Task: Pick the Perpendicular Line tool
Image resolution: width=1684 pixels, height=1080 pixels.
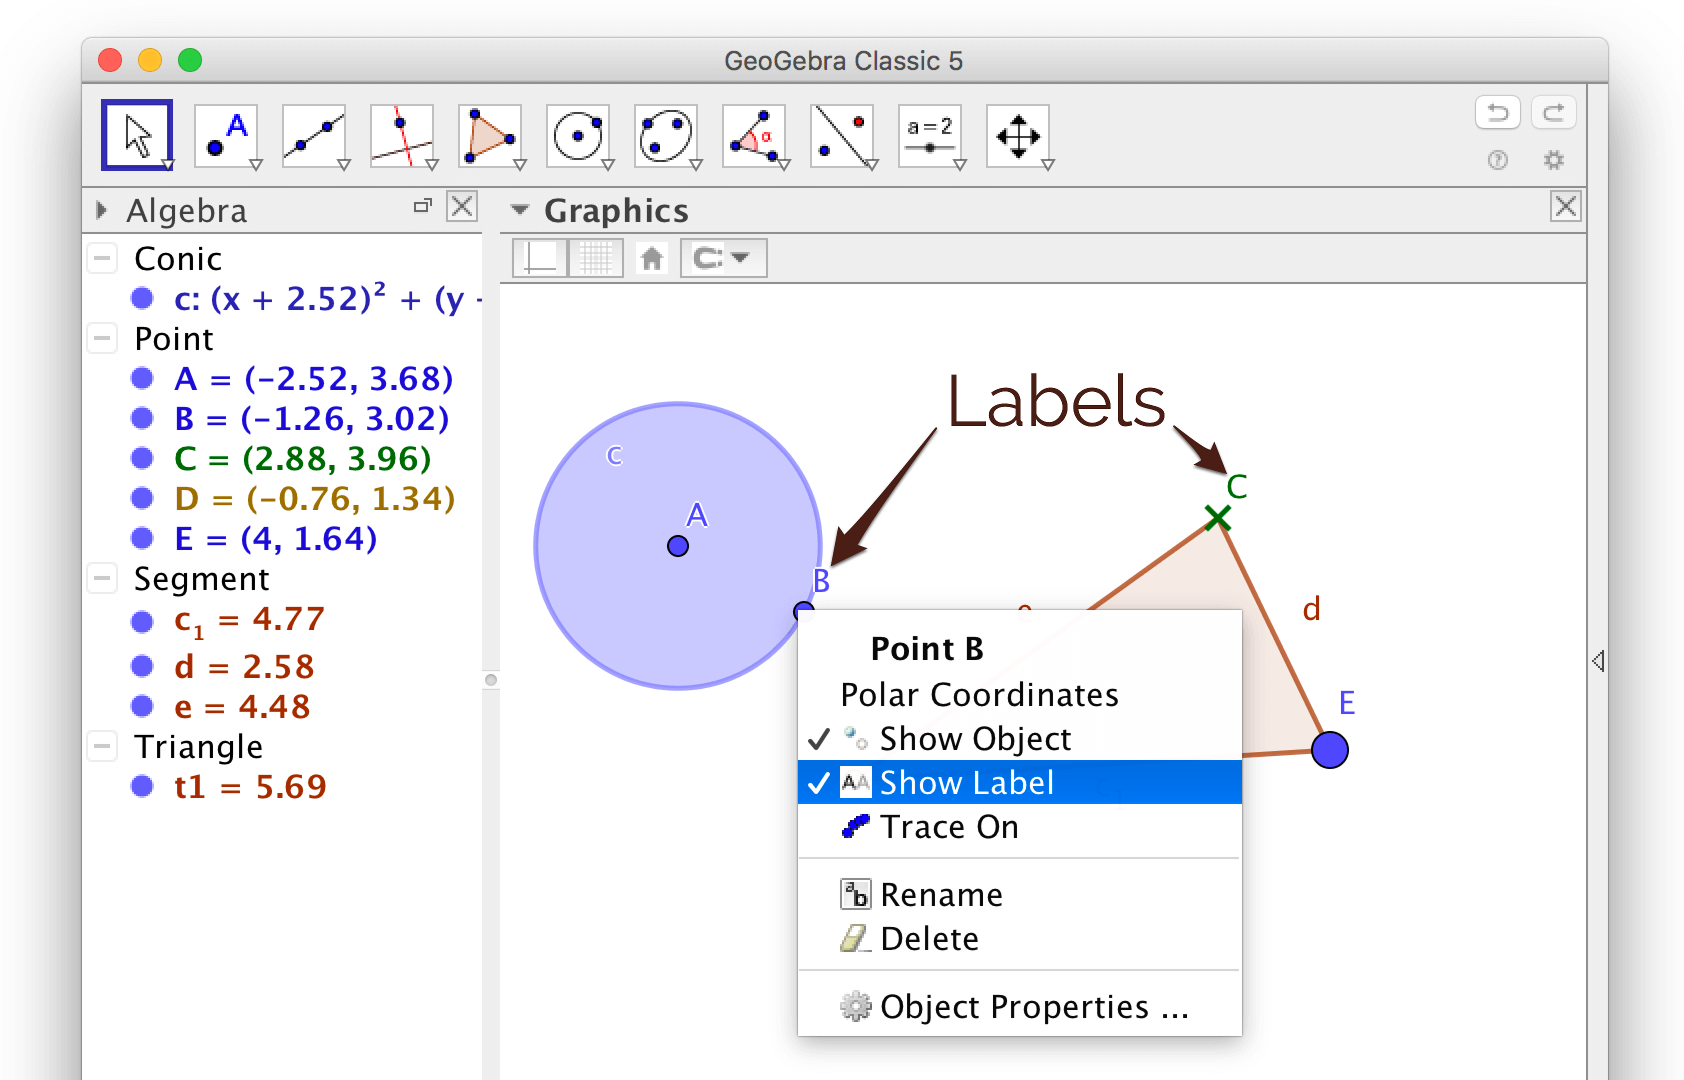Action: 402,135
